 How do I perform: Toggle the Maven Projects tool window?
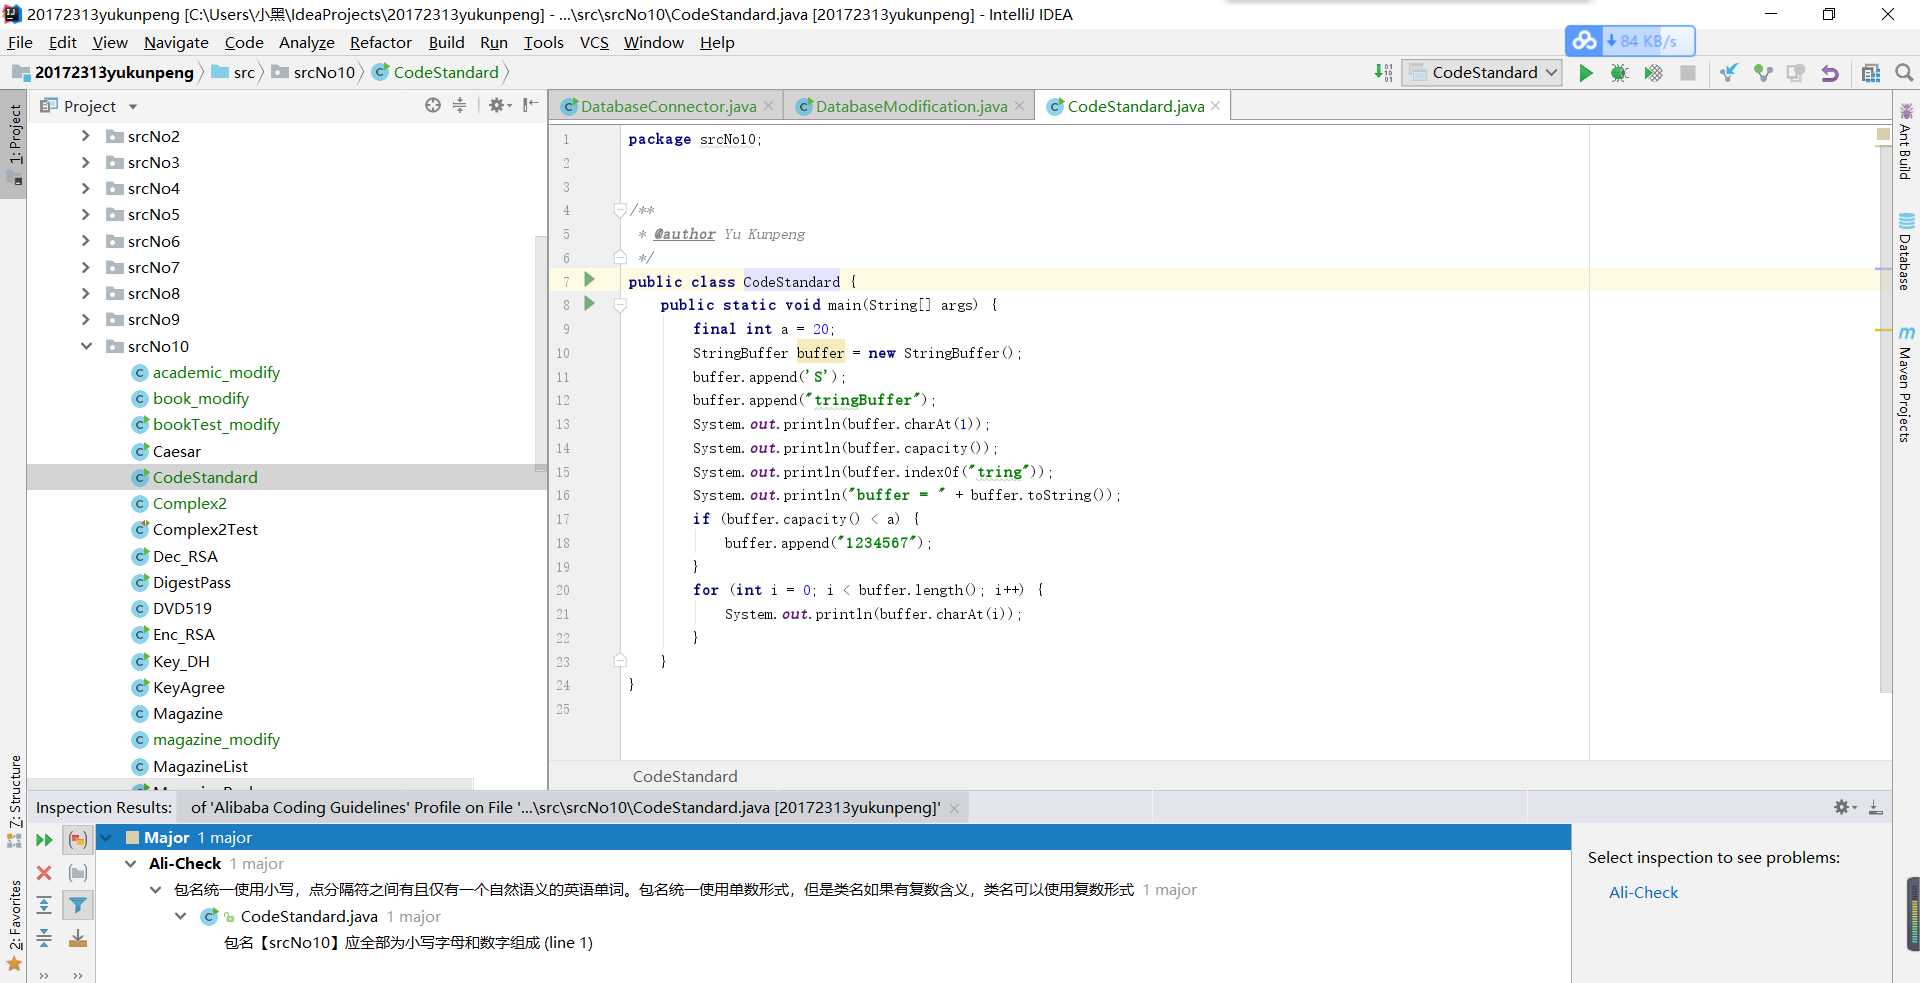coord(1906,385)
